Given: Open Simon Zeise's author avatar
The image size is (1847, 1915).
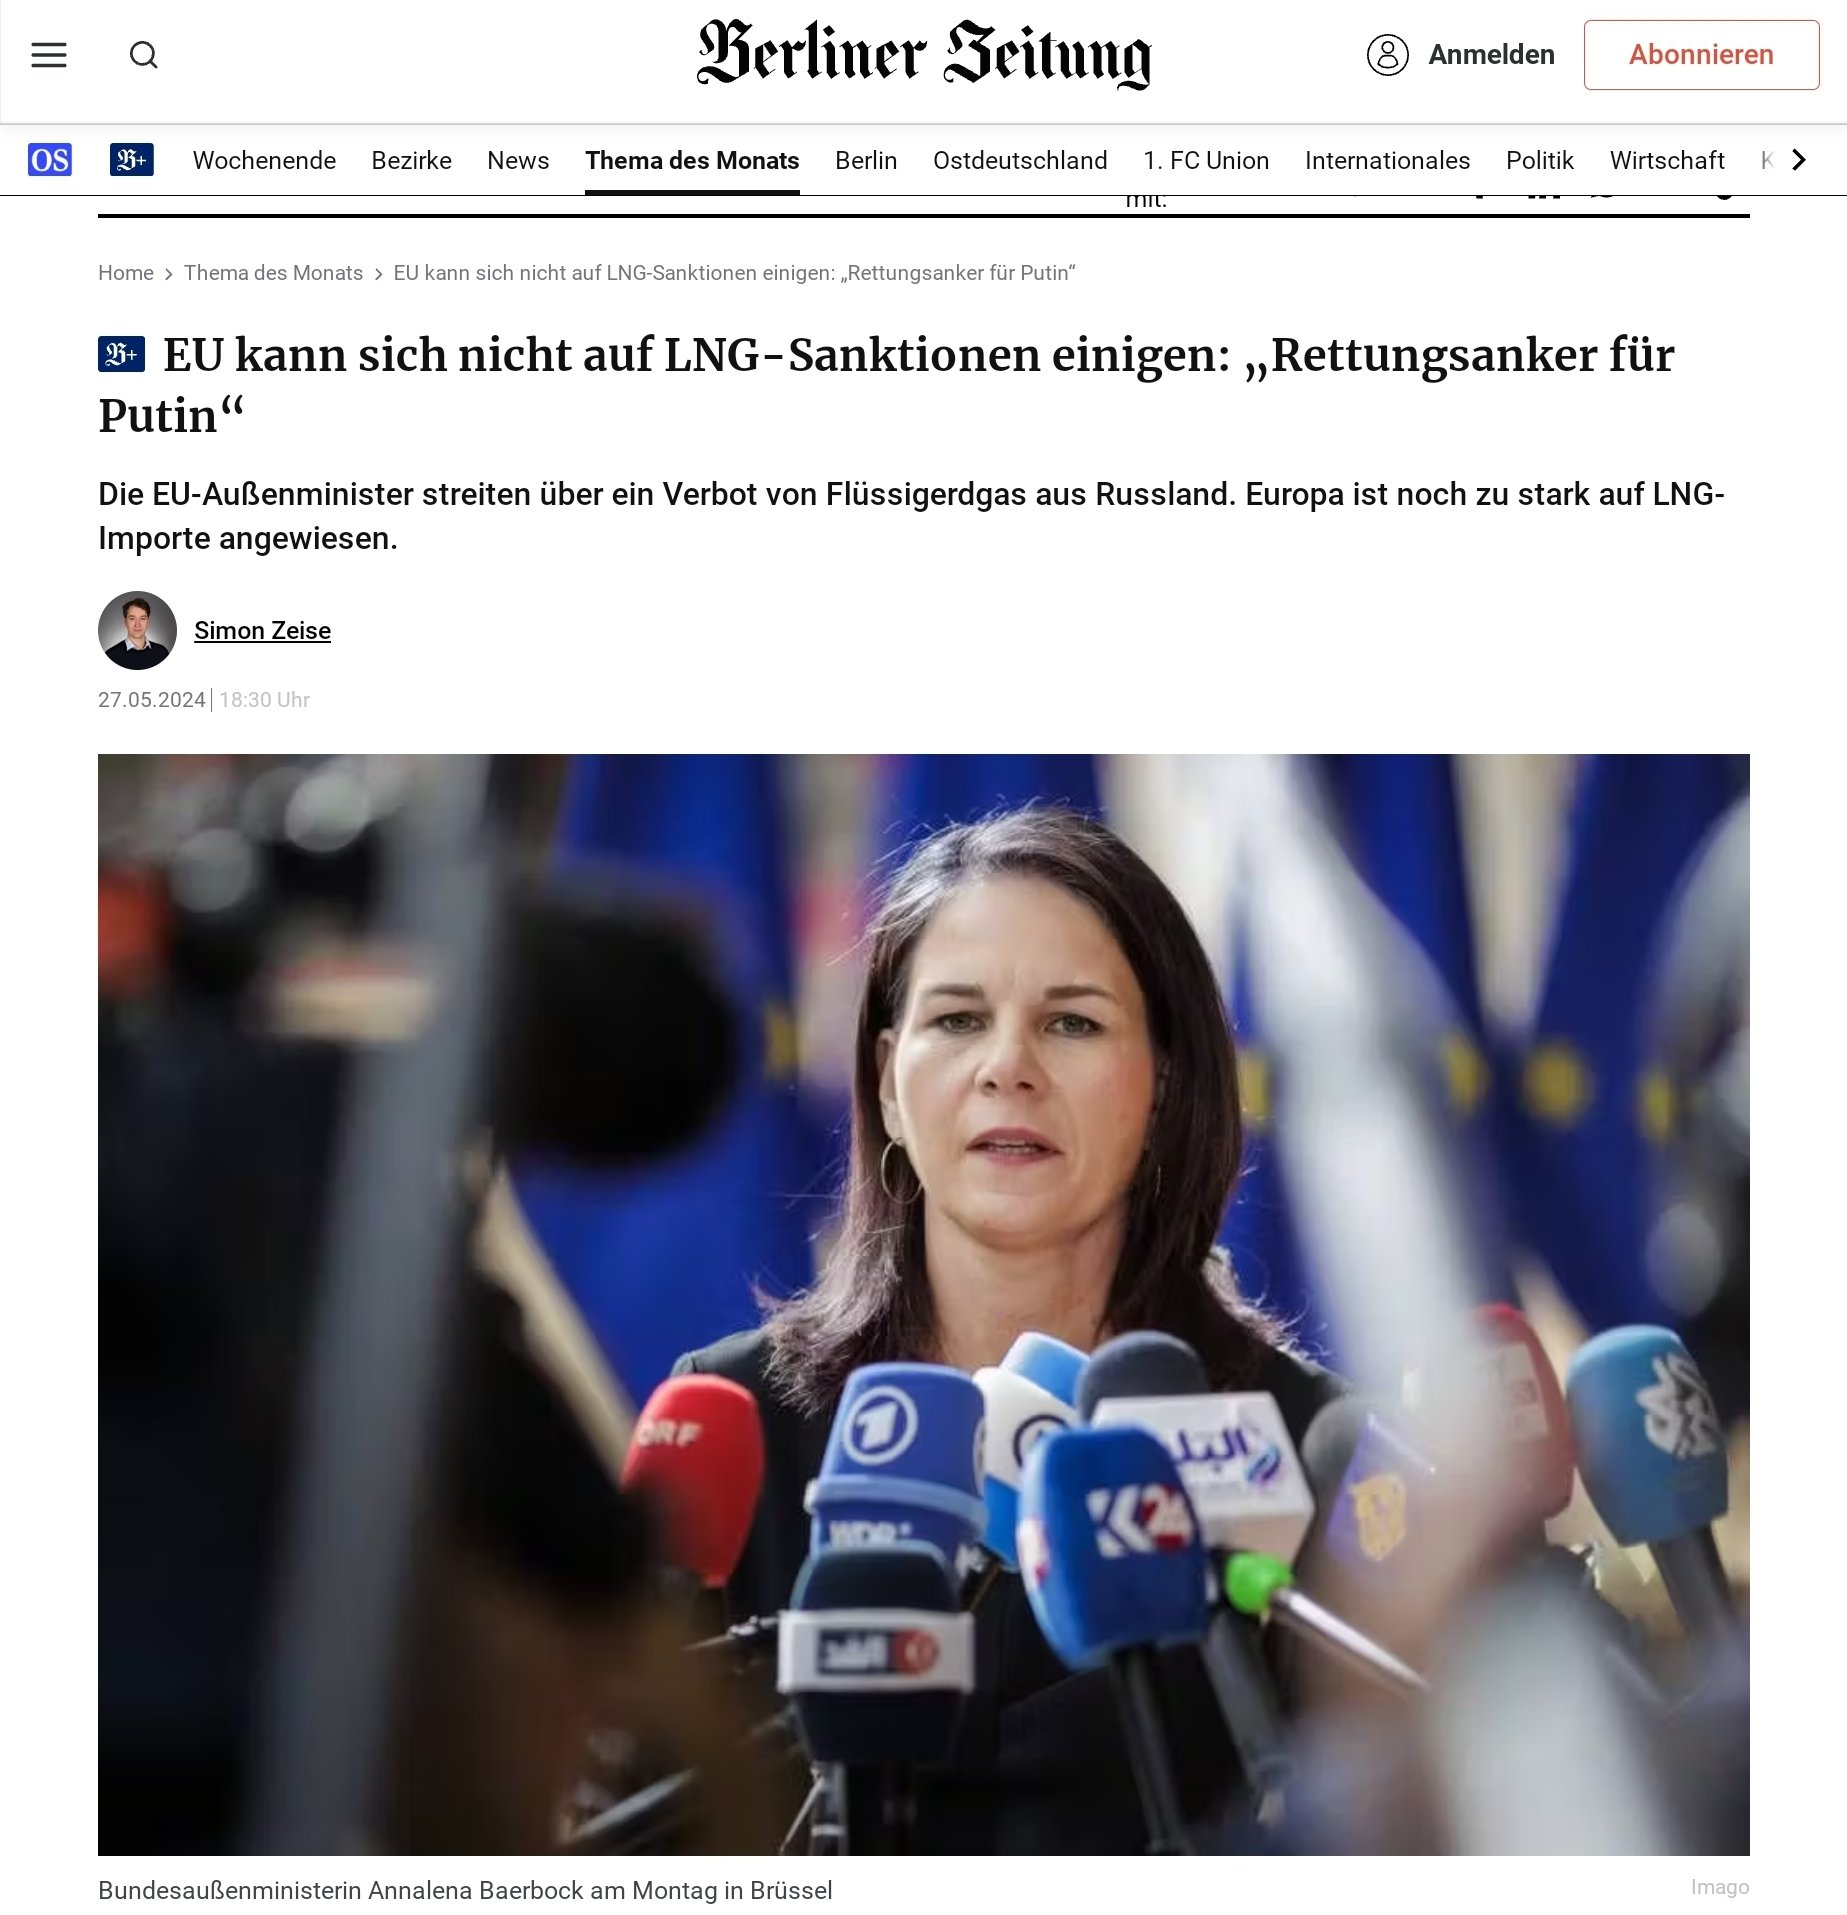Looking at the screenshot, I should pyautogui.click(x=137, y=630).
